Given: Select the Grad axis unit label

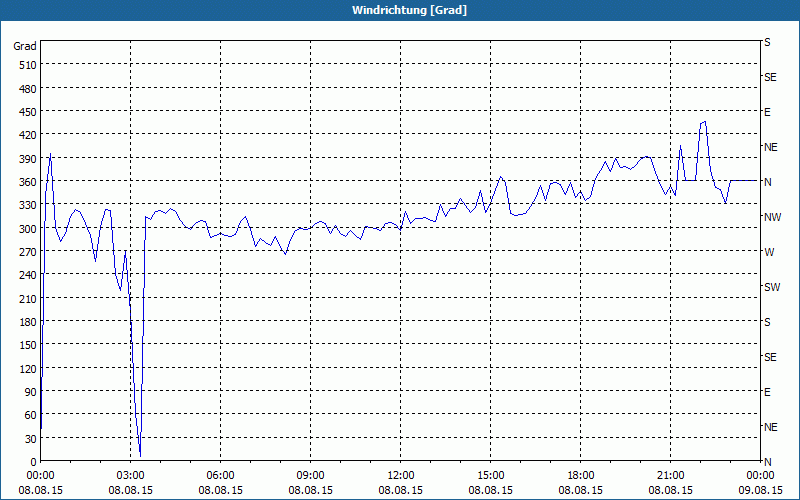Looking at the screenshot, I should point(25,46).
